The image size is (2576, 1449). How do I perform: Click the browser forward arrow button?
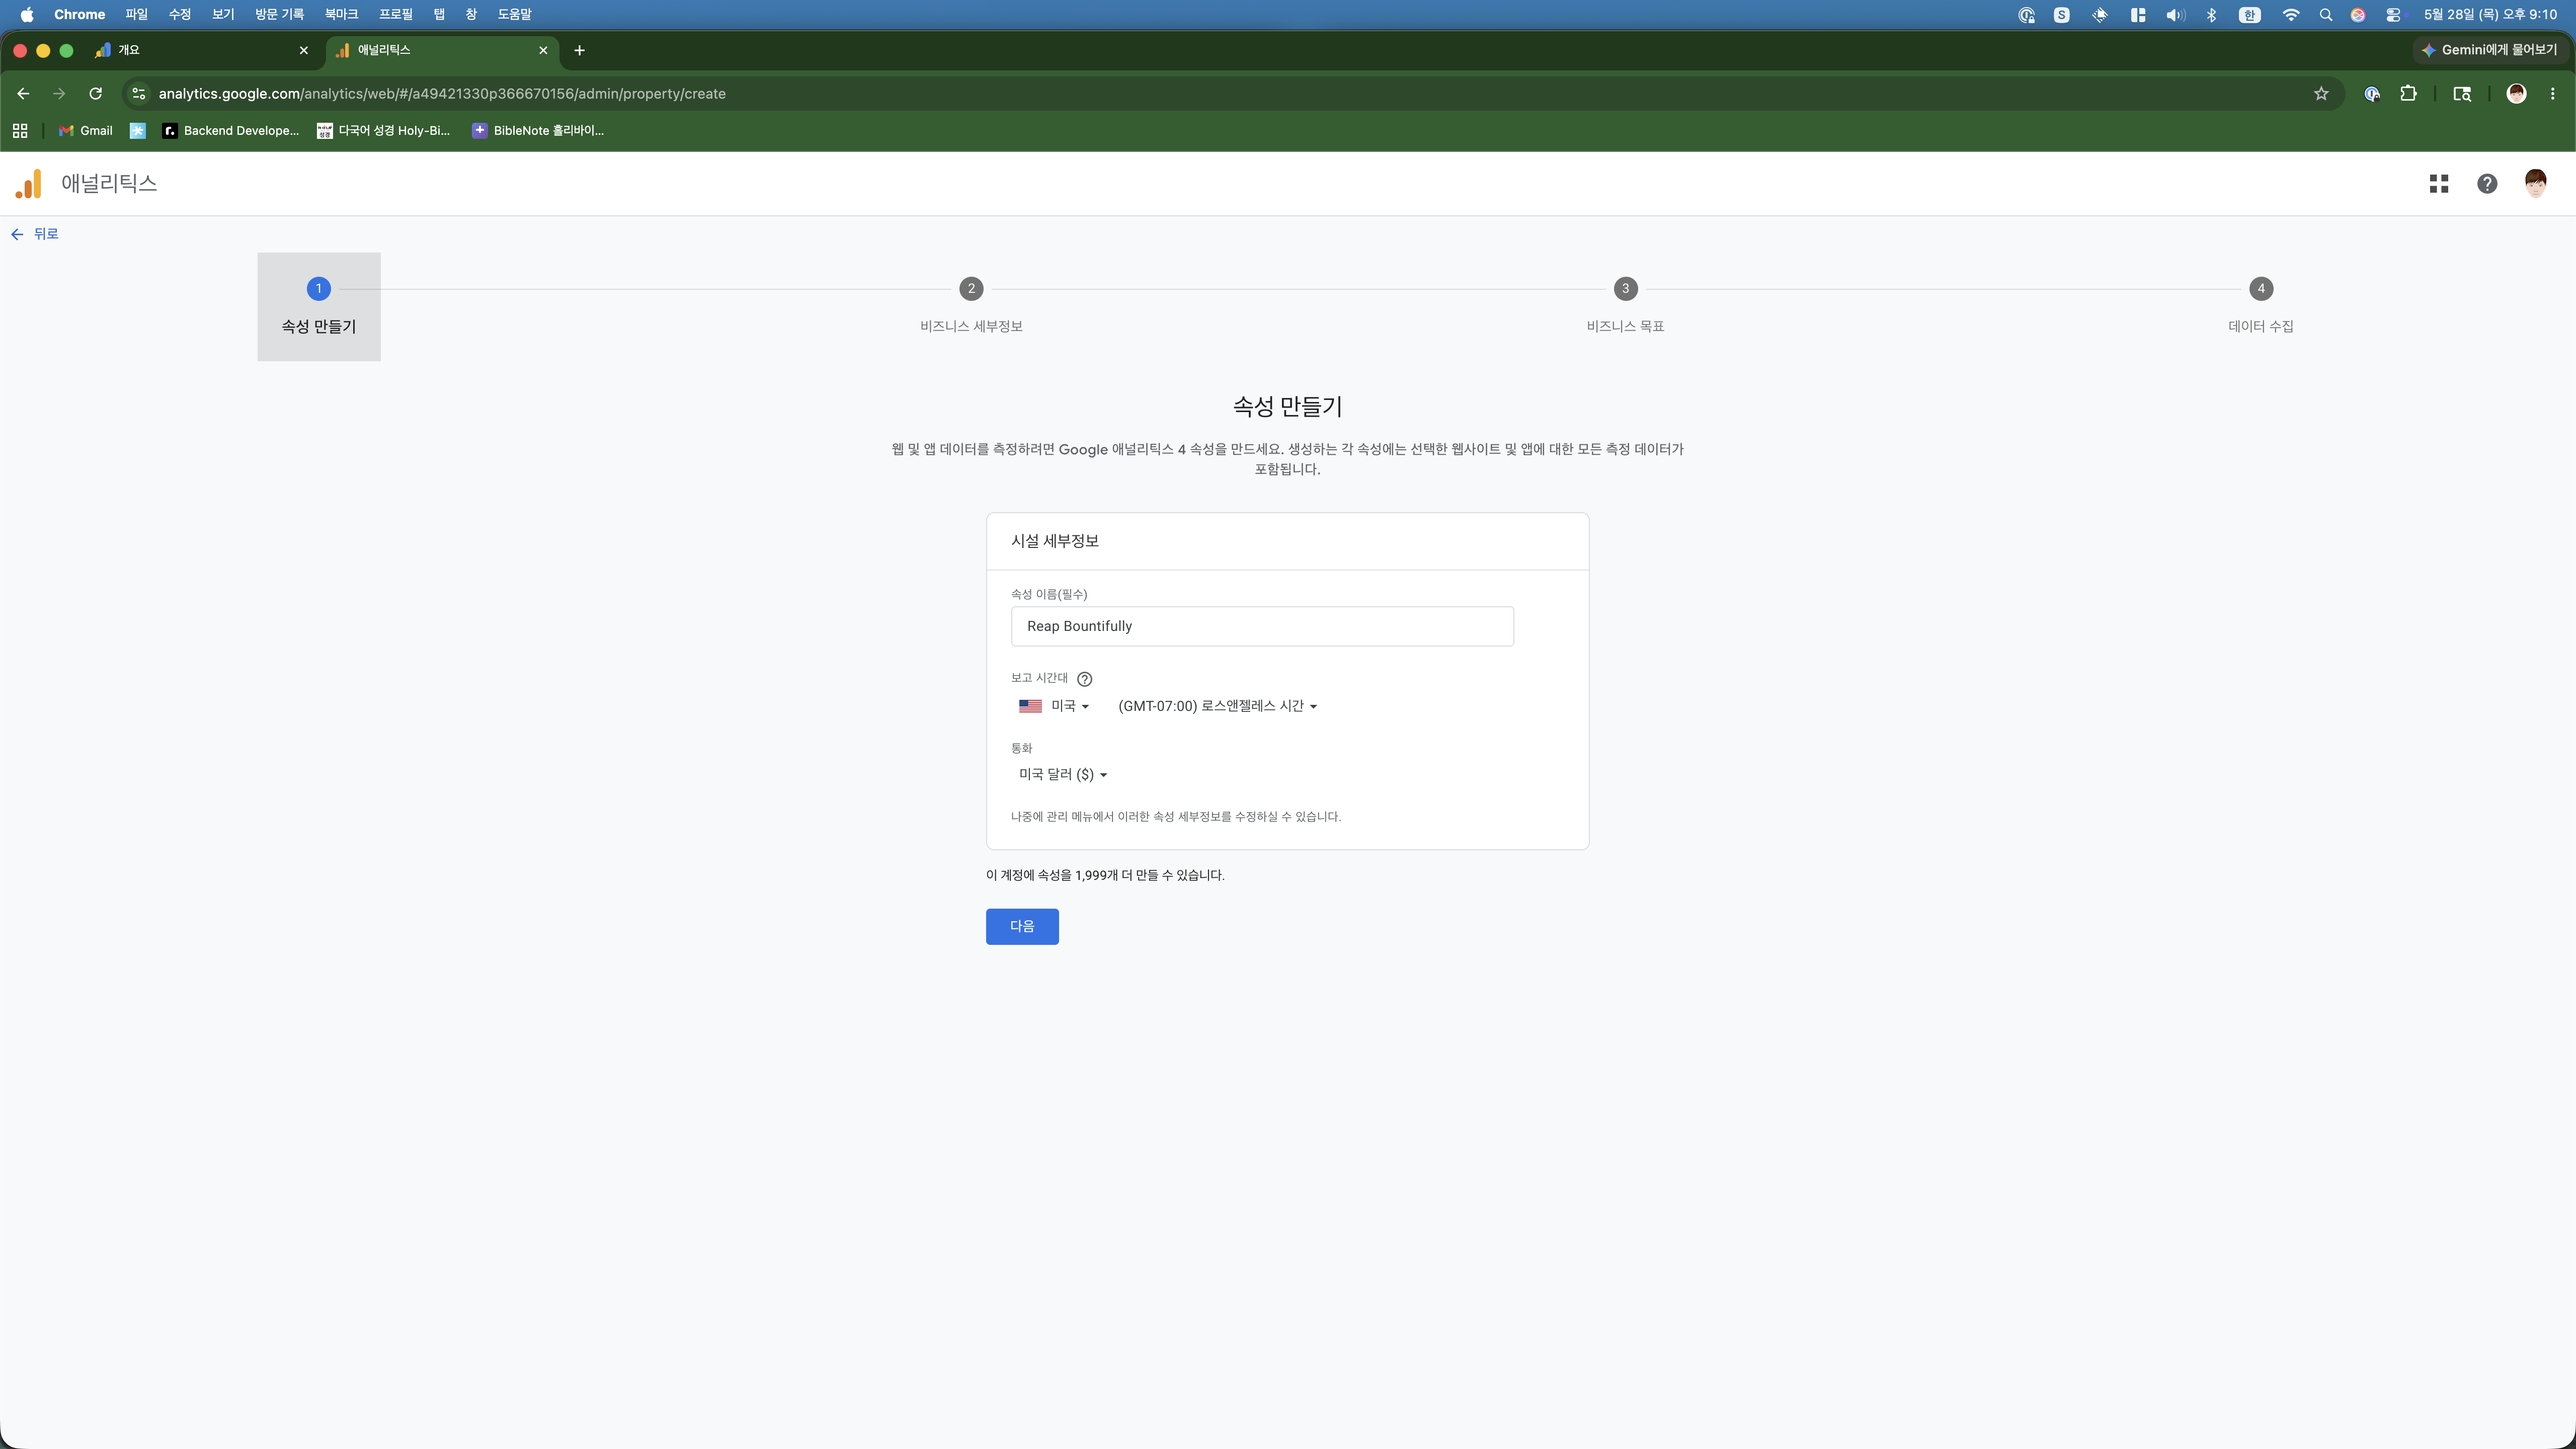(x=59, y=94)
